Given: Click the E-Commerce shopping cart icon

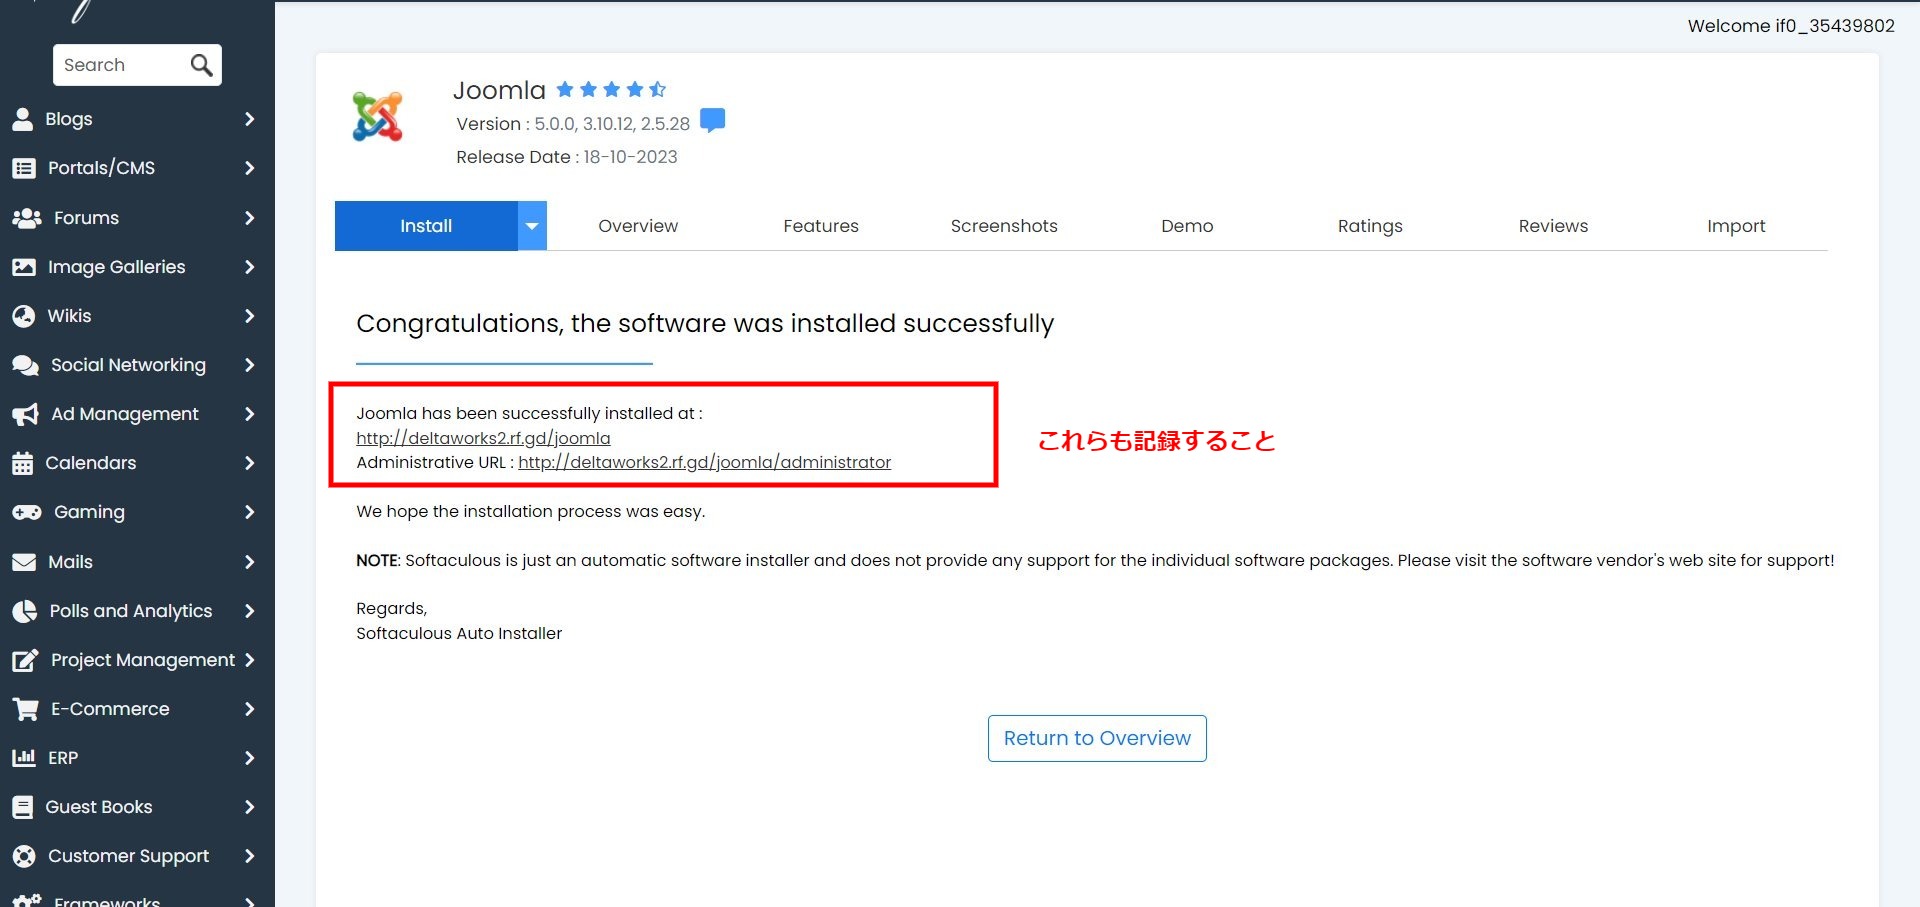Looking at the screenshot, I should click(x=25, y=709).
